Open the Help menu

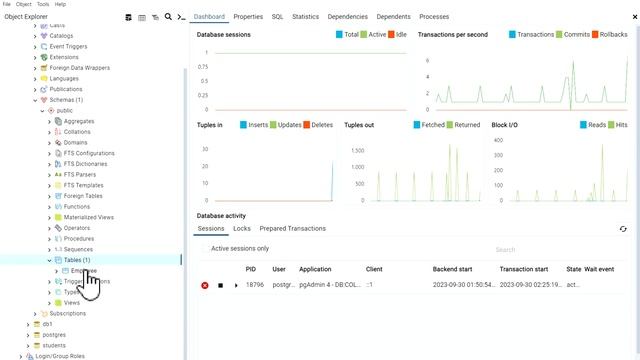[x=60, y=4]
